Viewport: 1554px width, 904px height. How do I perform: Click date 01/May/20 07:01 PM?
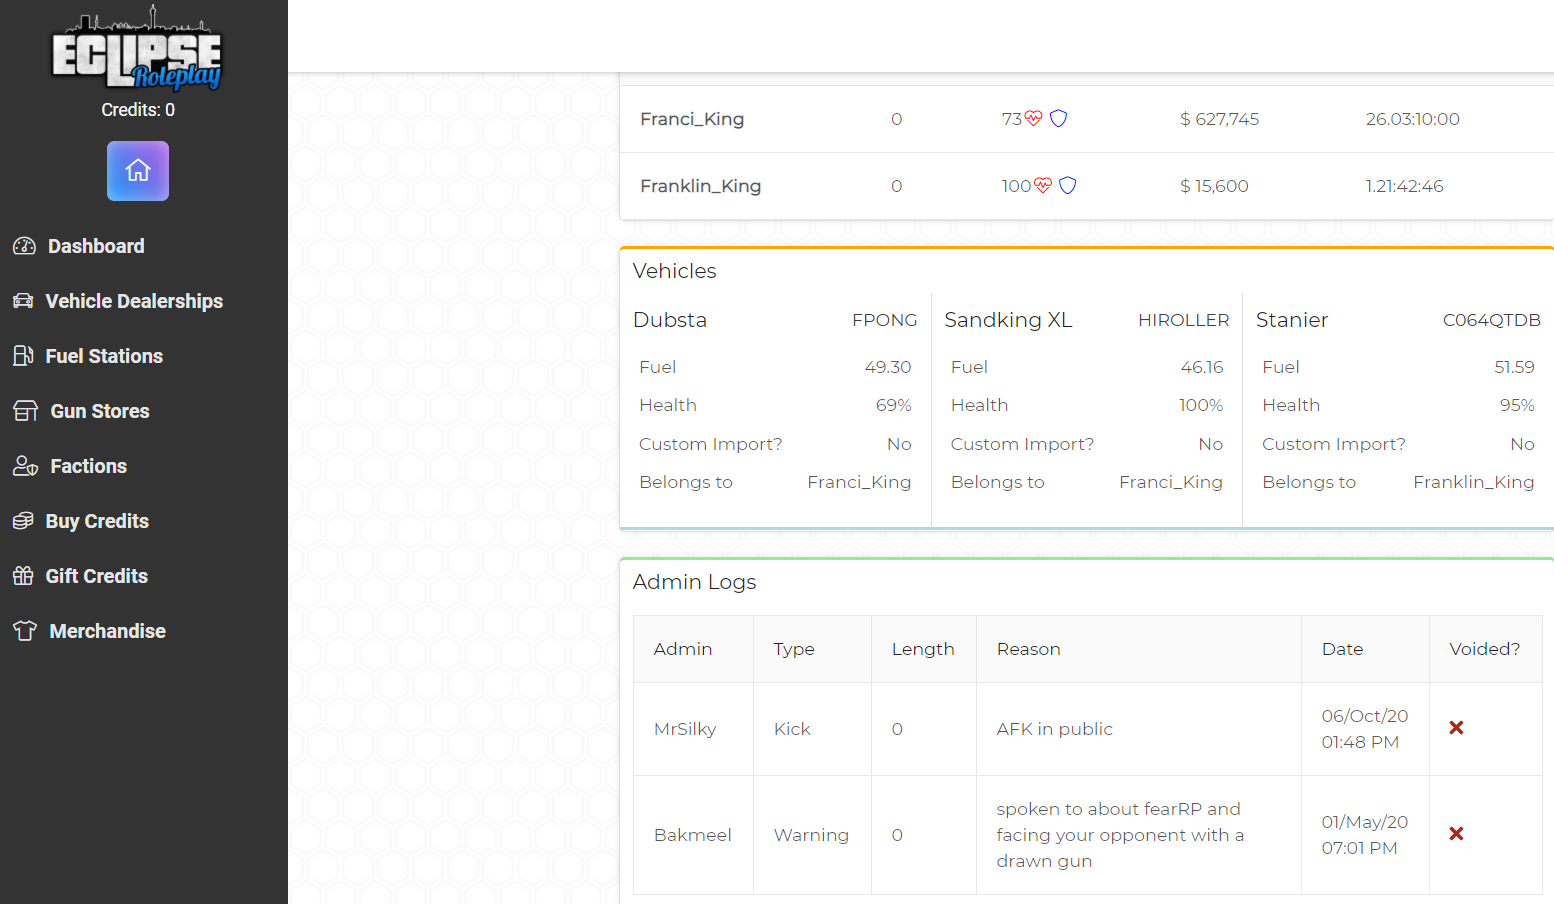tap(1364, 835)
